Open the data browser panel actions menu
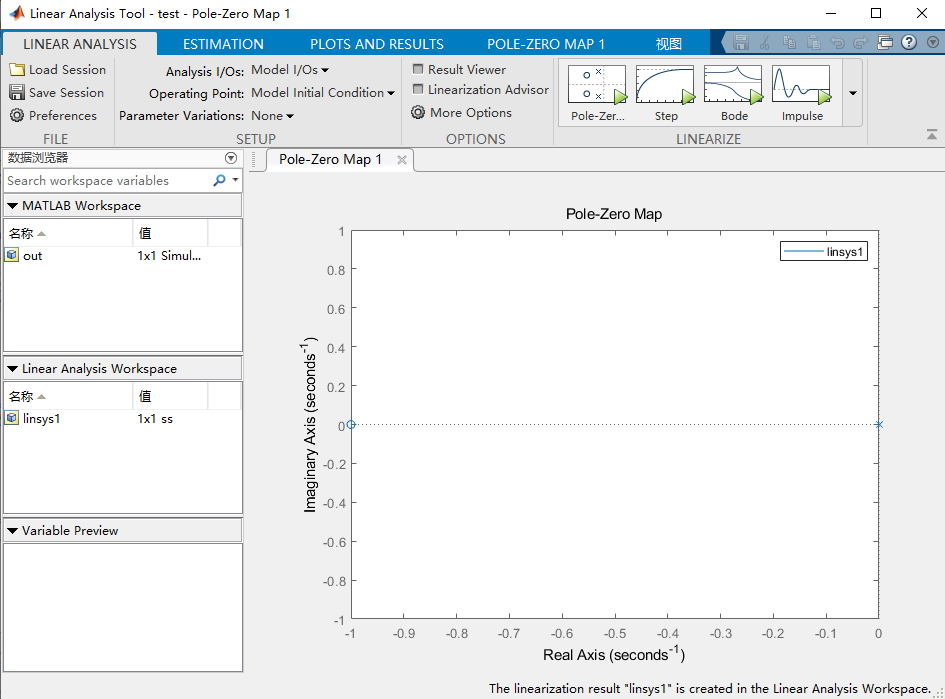945x699 pixels. 231,158
